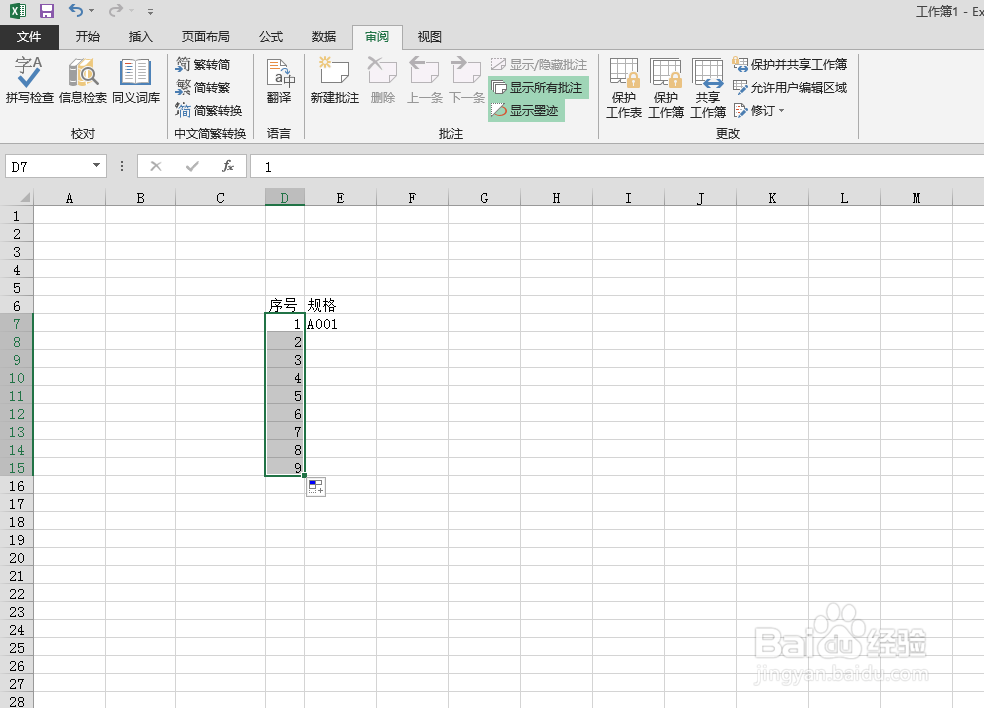The image size is (984, 708).
Task: Click 保护并共享工作簿
Action: (x=789, y=65)
